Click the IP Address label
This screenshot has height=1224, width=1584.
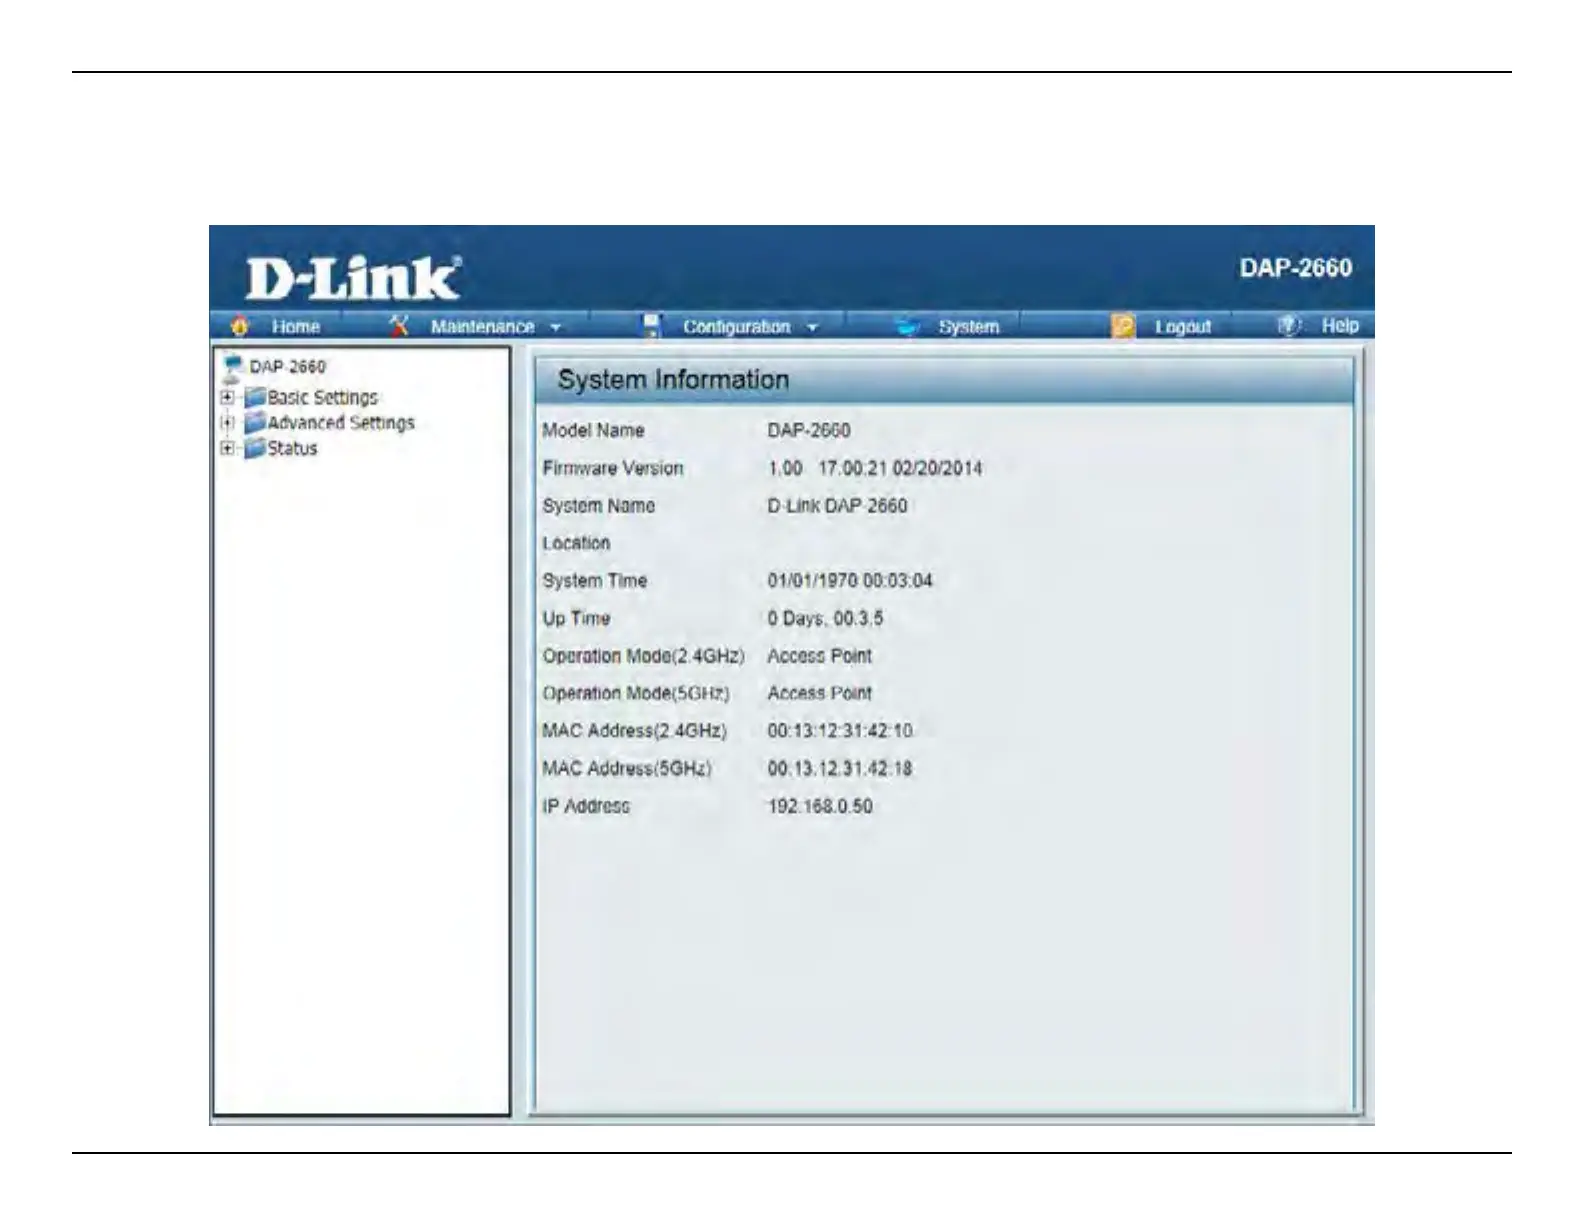586,807
